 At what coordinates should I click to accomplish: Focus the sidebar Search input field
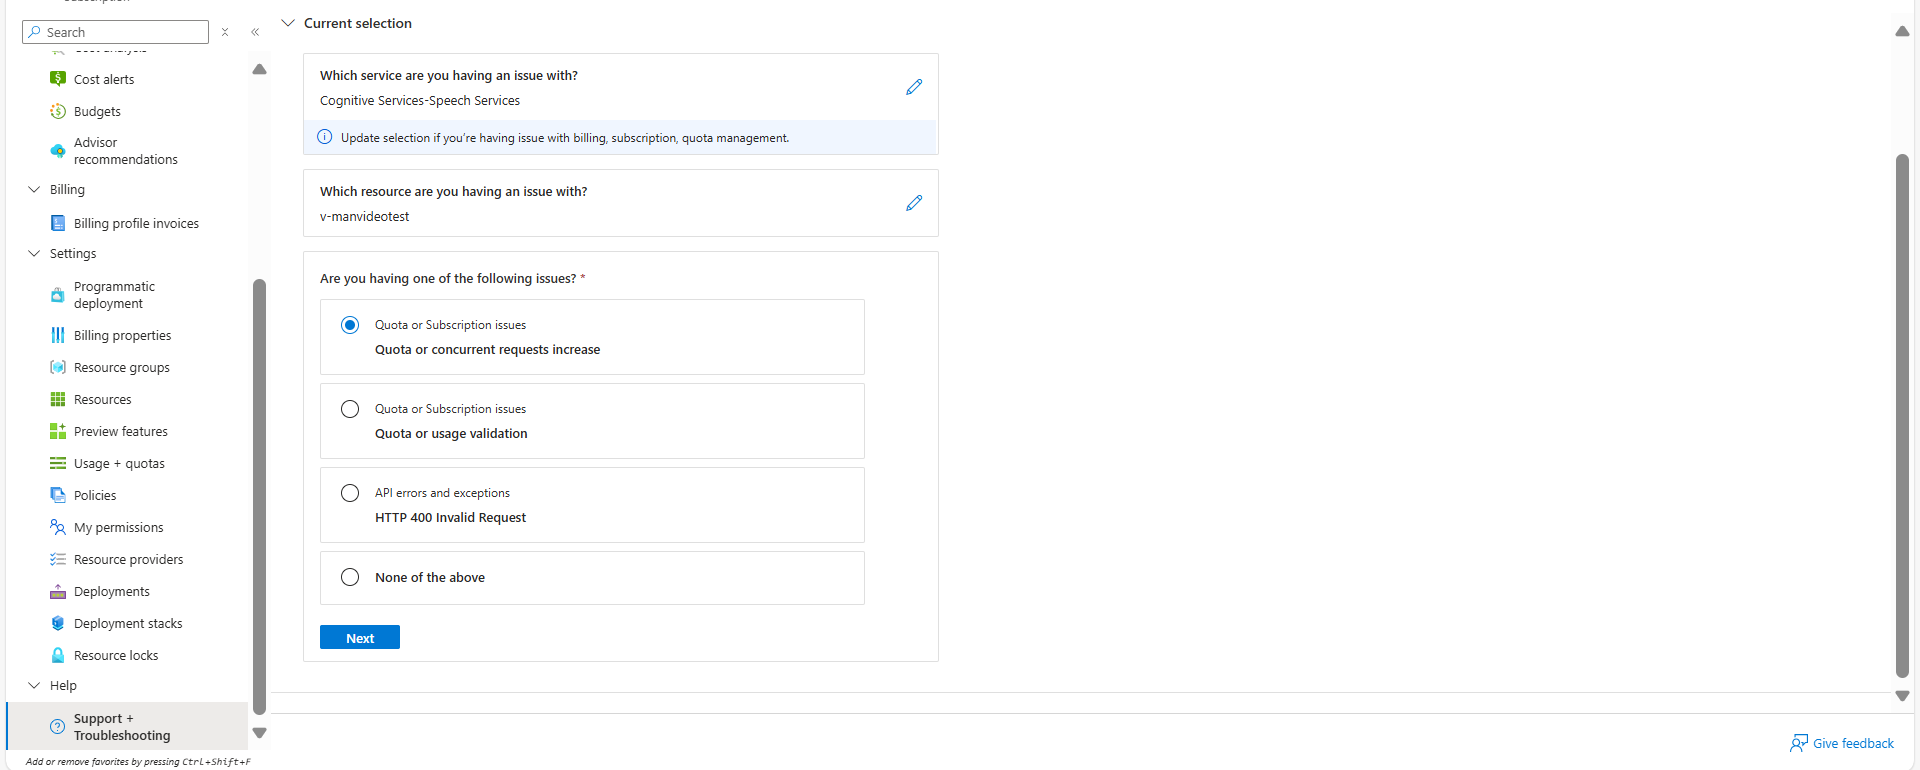[x=115, y=32]
